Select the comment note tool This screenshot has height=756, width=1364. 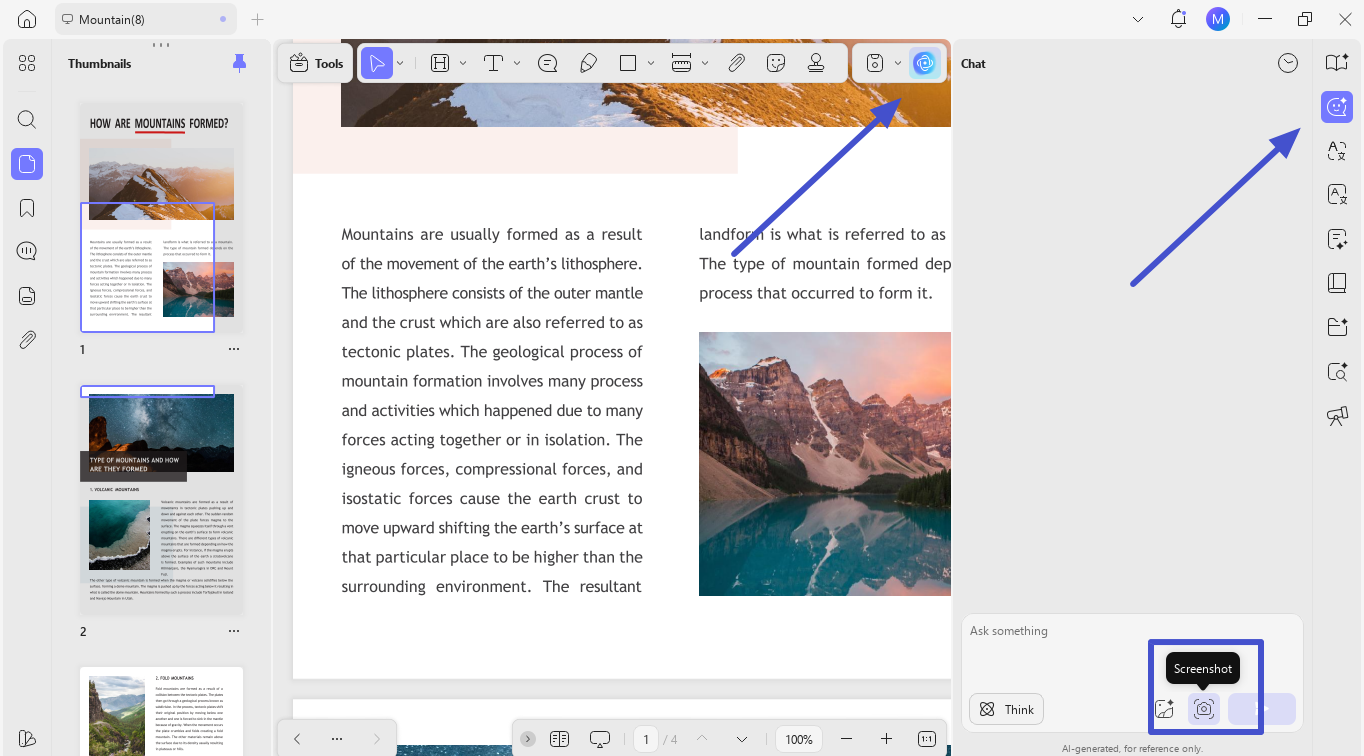pyautogui.click(x=548, y=63)
